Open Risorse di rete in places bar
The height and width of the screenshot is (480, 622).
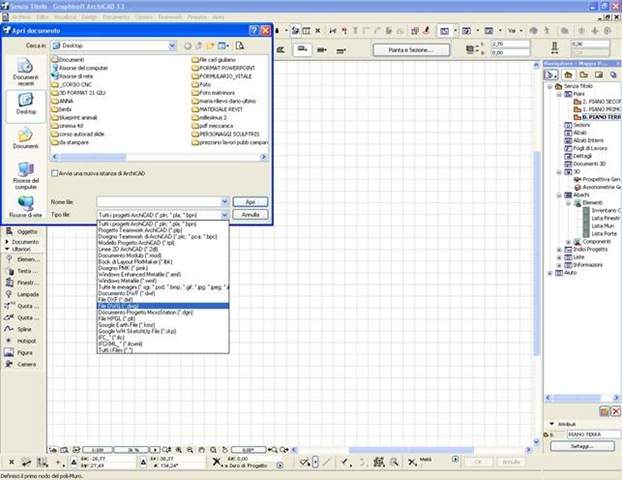tap(26, 207)
